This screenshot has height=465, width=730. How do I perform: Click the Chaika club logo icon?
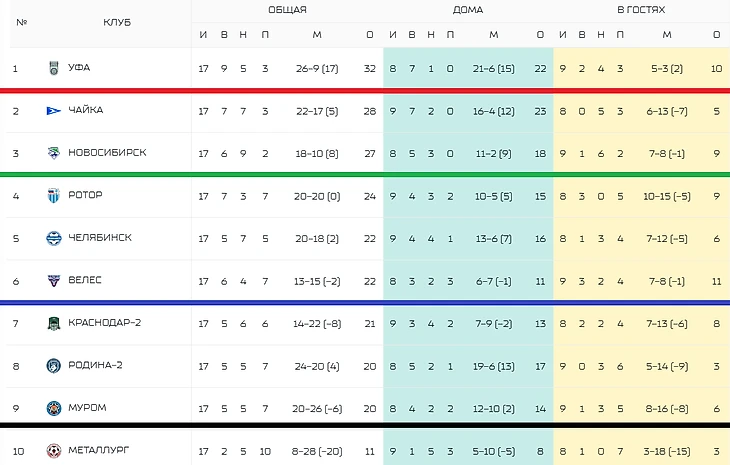click(54, 110)
